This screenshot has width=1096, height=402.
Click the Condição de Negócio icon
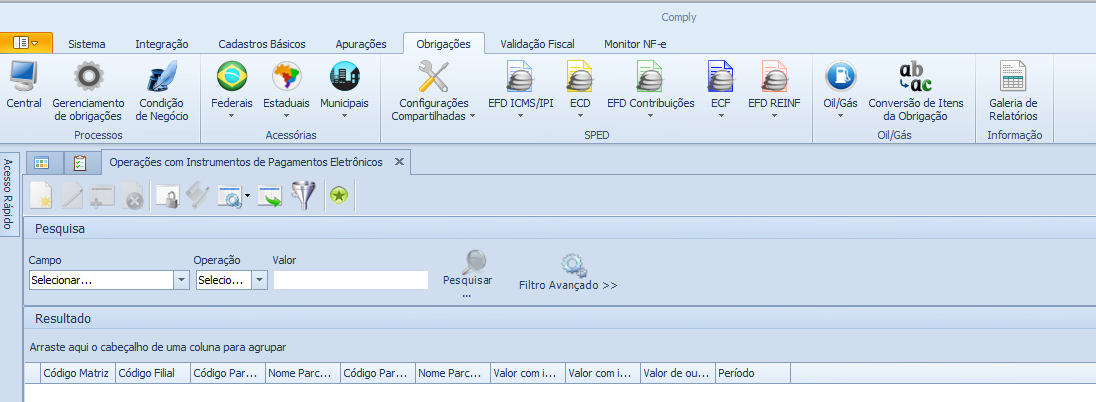point(162,78)
